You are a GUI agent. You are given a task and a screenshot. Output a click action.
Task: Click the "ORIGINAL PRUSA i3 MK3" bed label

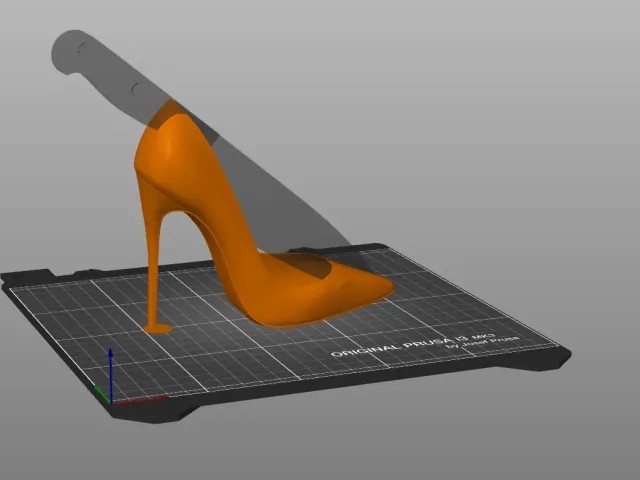pyautogui.click(x=413, y=344)
